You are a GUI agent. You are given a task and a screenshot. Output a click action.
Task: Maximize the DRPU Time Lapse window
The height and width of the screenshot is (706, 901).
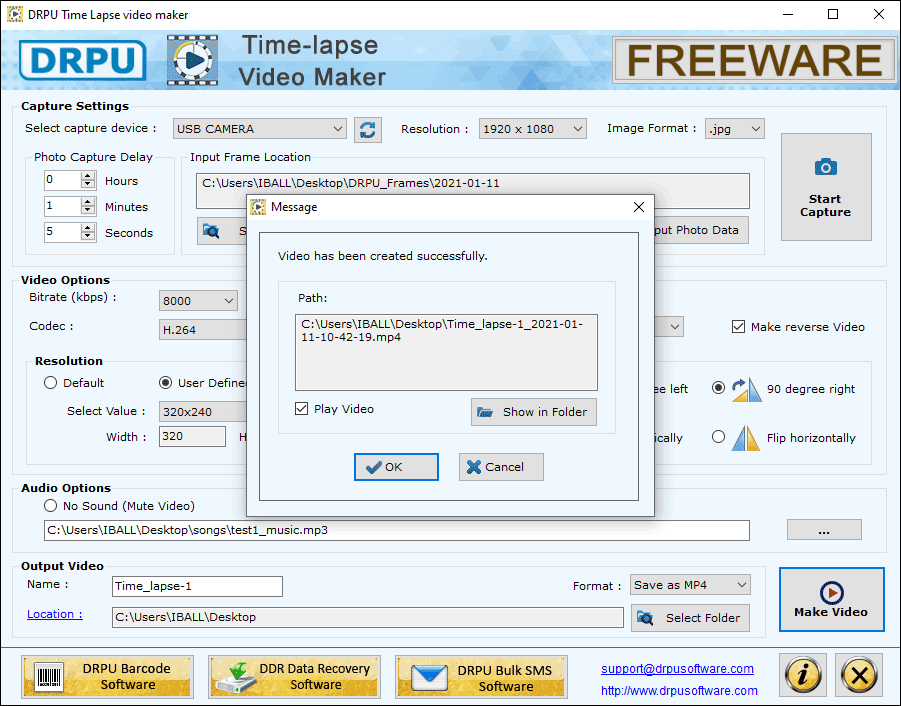coord(833,14)
